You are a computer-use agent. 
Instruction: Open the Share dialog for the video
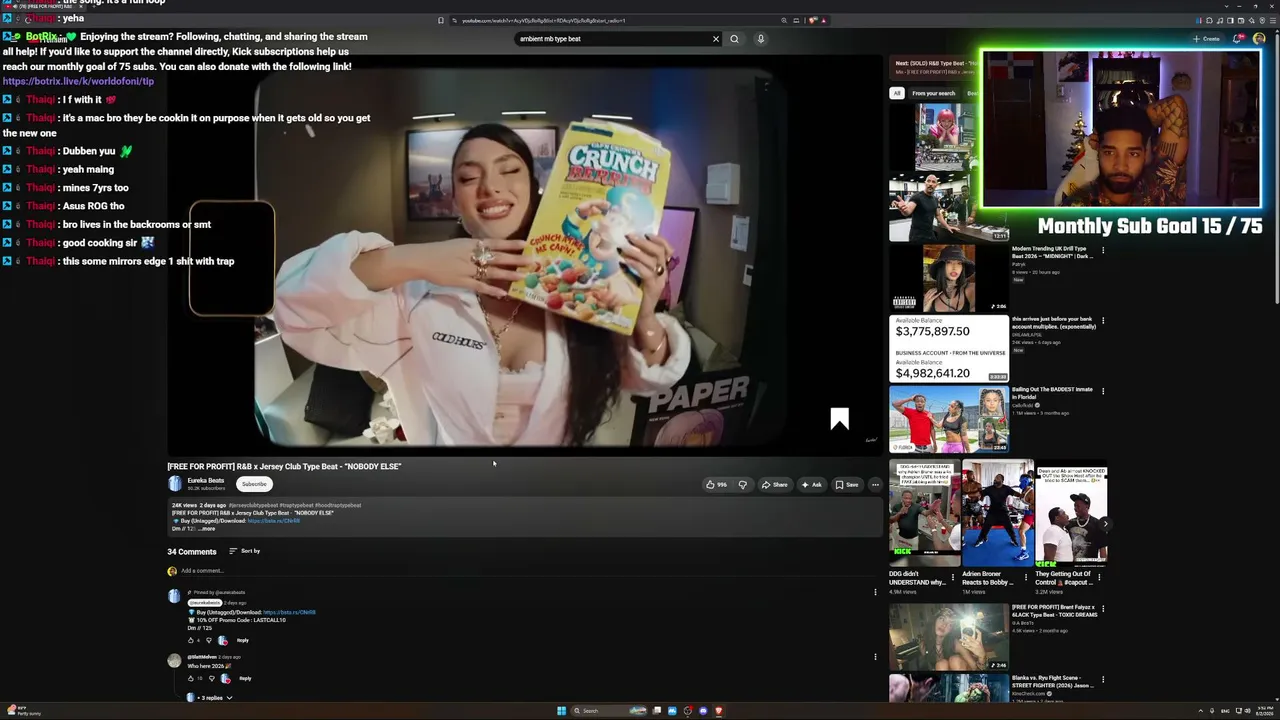click(775, 485)
